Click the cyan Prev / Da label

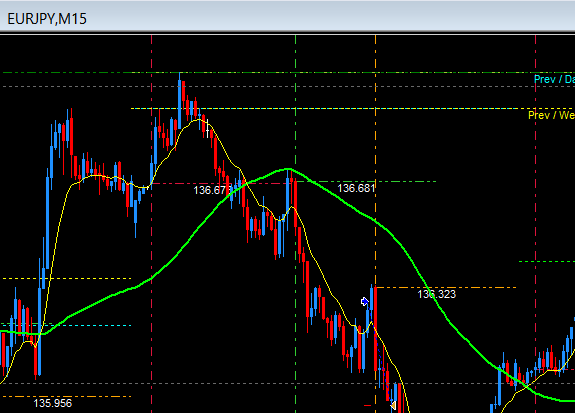554,79
